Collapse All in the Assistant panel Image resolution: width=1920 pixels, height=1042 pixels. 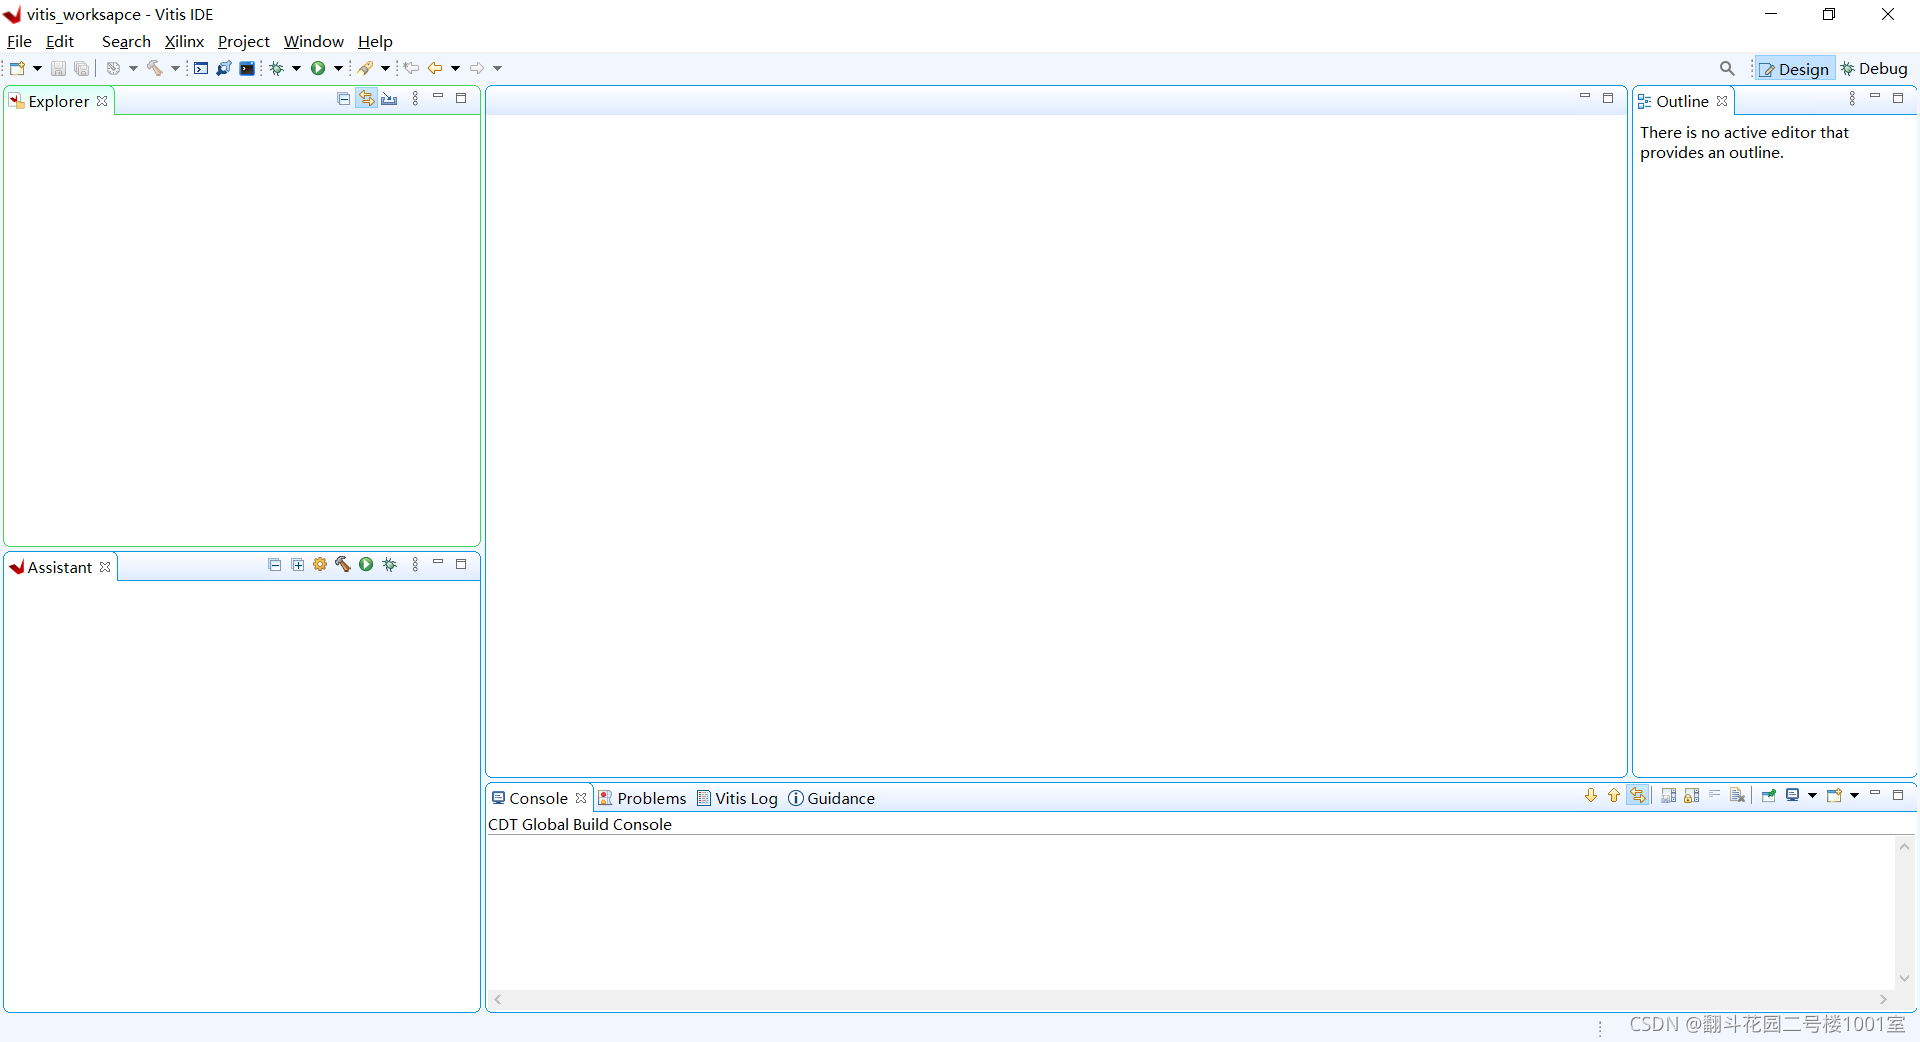click(275, 564)
